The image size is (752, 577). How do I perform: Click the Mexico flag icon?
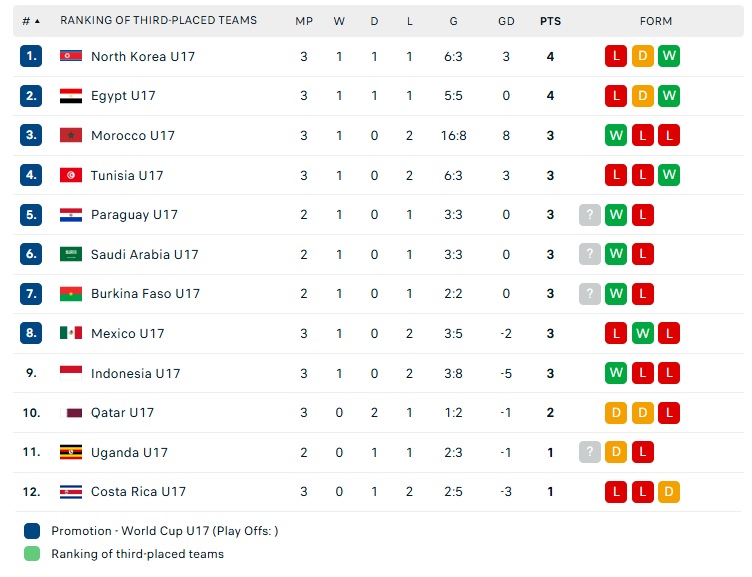click(x=70, y=333)
